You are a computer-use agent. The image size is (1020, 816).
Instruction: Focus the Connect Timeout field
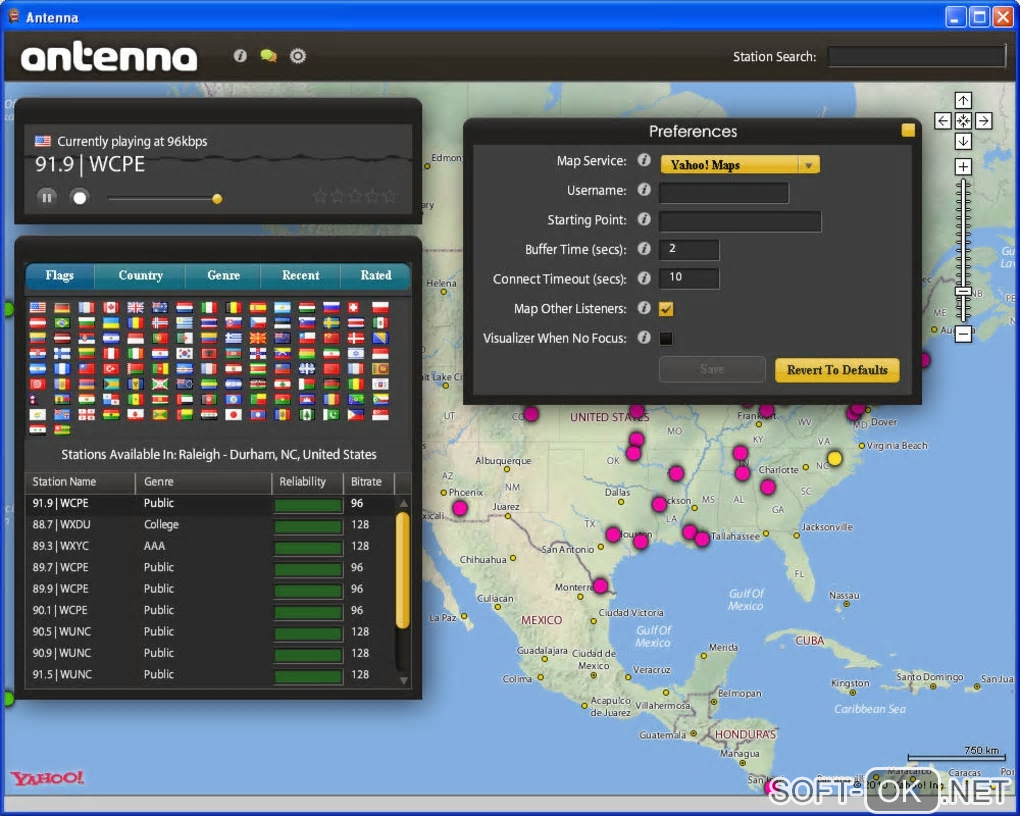[689, 278]
